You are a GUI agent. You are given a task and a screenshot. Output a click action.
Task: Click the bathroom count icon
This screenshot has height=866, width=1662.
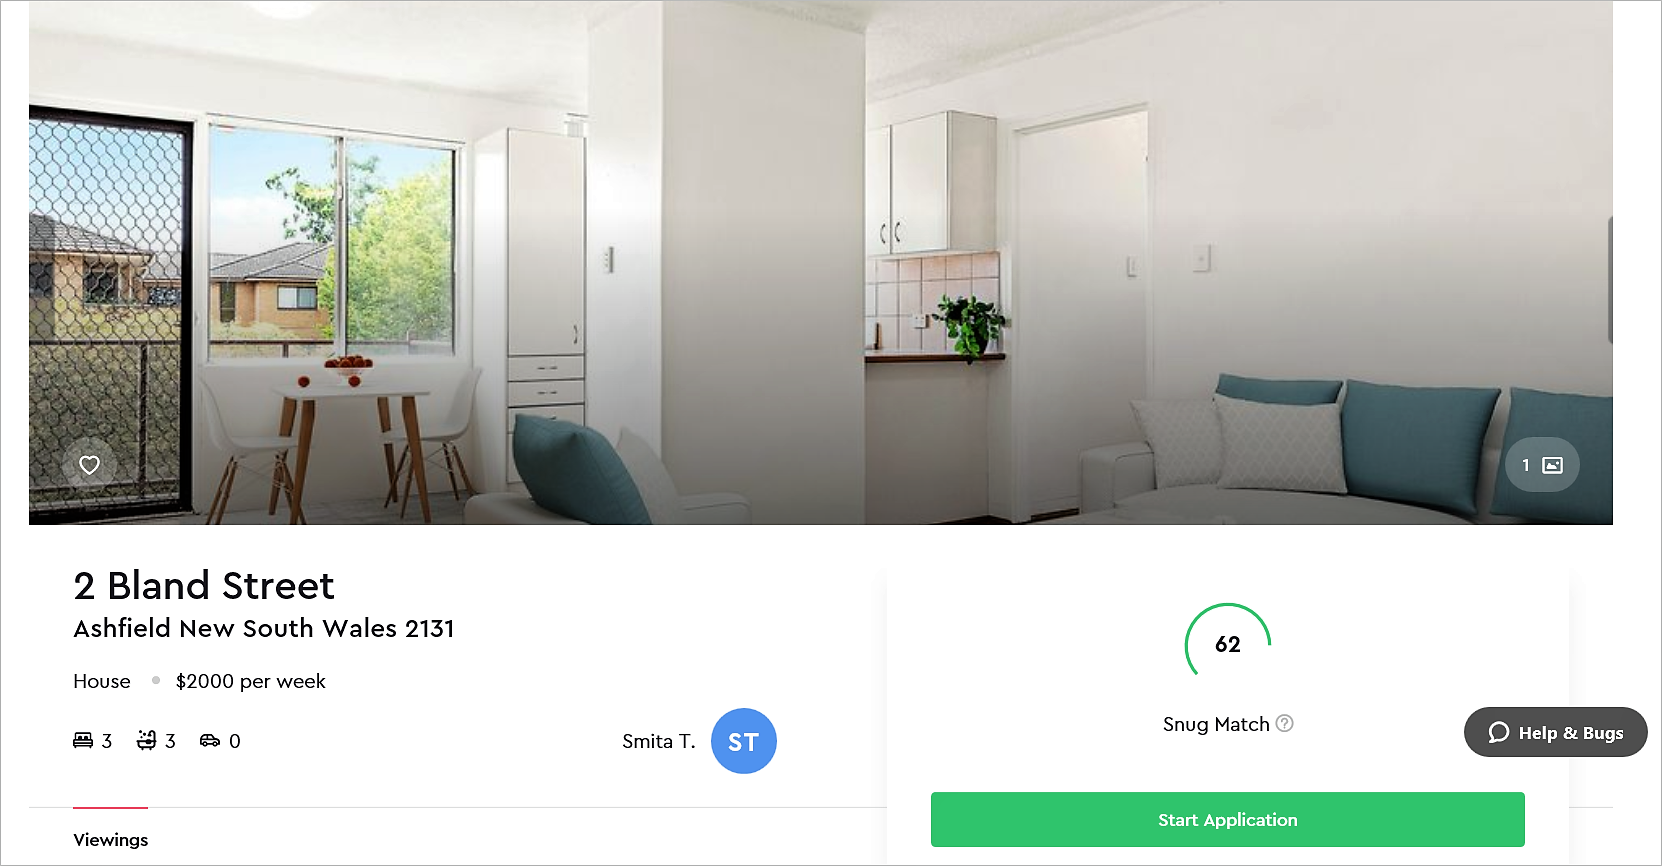(x=147, y=740)
